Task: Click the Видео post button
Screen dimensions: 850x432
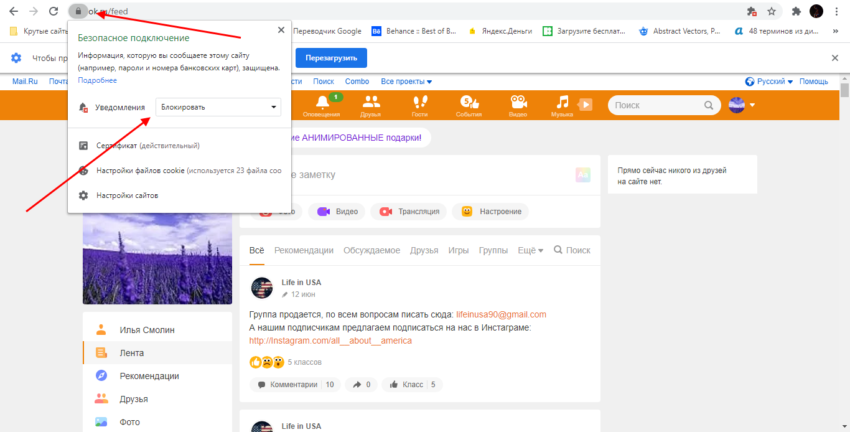Action: tap(337, 211)
